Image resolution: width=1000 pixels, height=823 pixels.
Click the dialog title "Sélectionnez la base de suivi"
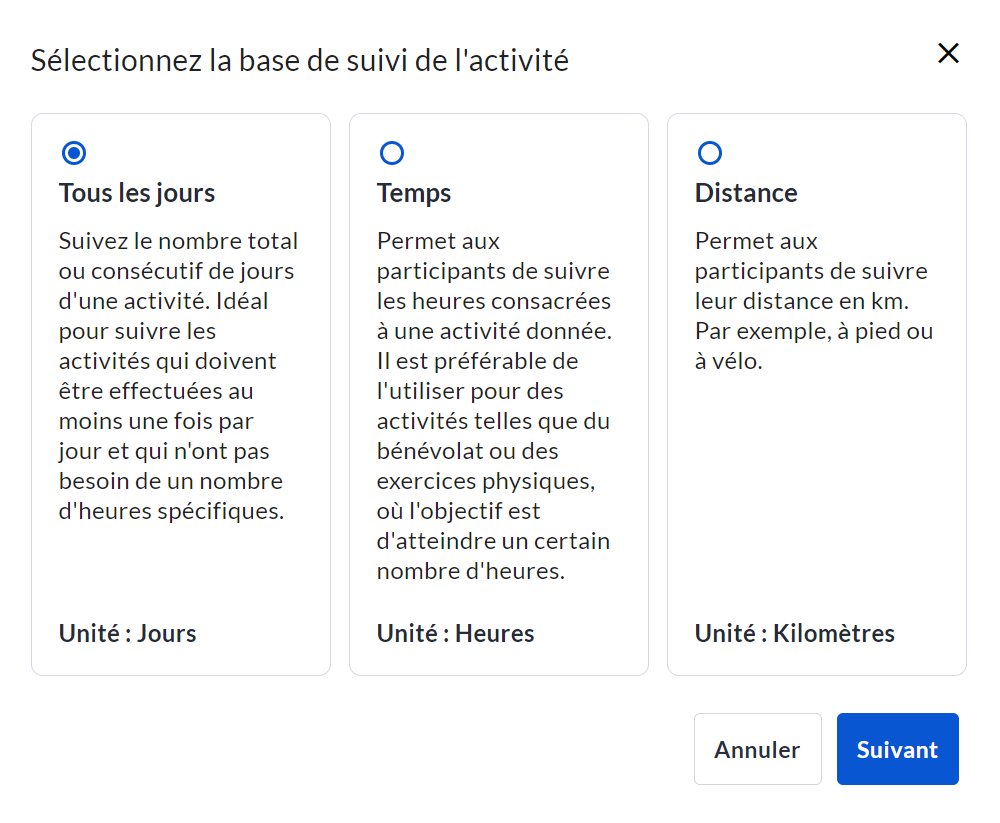300,60
